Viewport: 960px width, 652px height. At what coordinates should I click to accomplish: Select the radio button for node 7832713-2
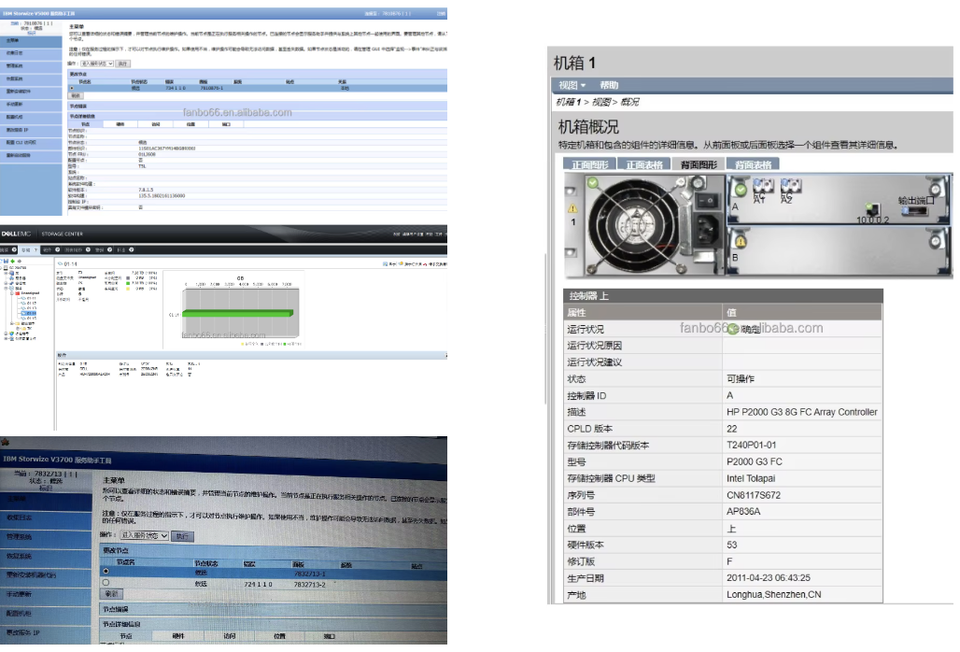click(106, 583)
